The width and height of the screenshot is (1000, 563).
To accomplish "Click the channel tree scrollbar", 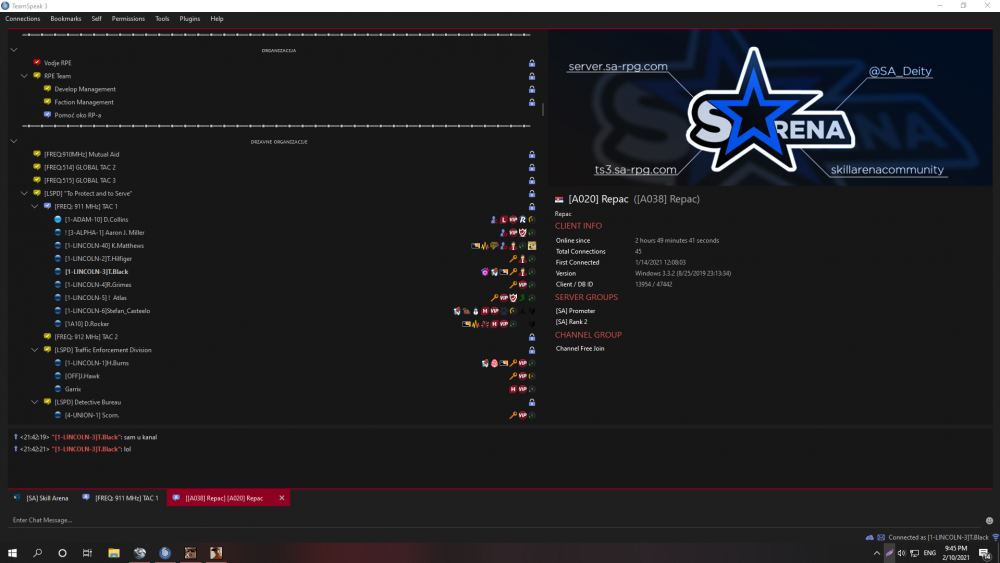I will pyautogui.click(x=543, y=109).
